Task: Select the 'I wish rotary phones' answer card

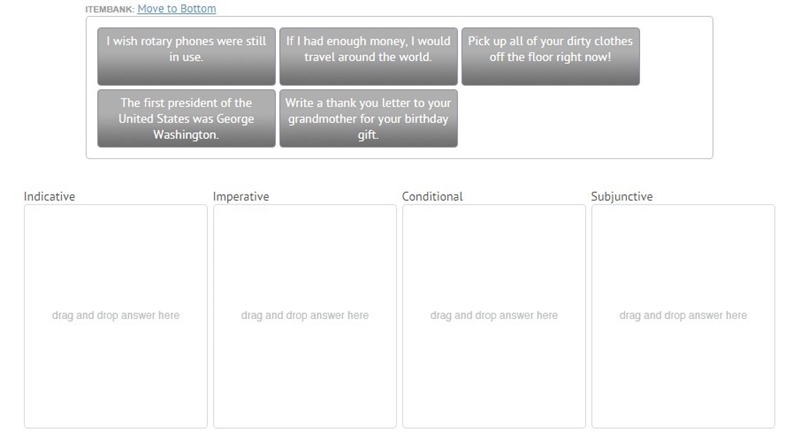Action: click(x=186, y=56)
